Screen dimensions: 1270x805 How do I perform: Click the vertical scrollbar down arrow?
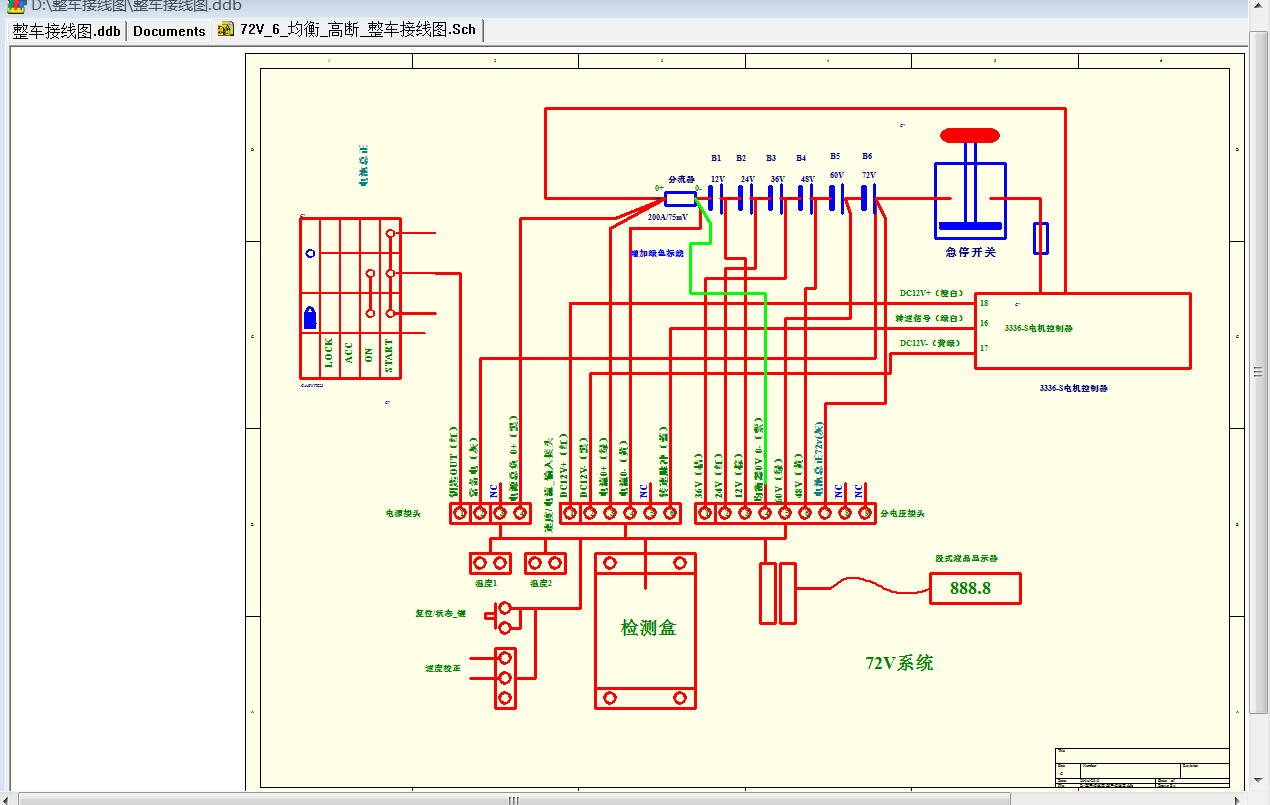[x=1259, y=780]
